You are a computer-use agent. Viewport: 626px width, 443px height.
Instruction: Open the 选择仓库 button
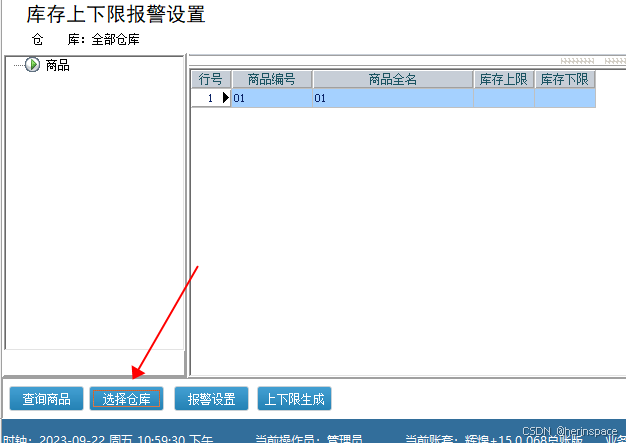pos(126,398)
